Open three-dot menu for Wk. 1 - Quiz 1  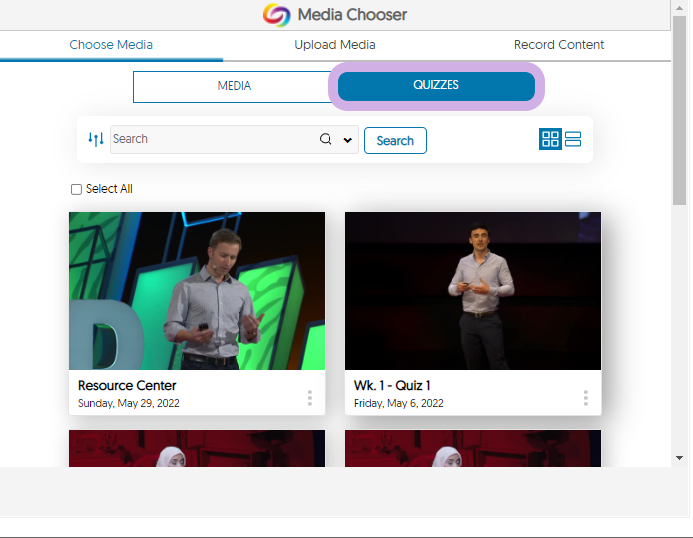[586, 398]
